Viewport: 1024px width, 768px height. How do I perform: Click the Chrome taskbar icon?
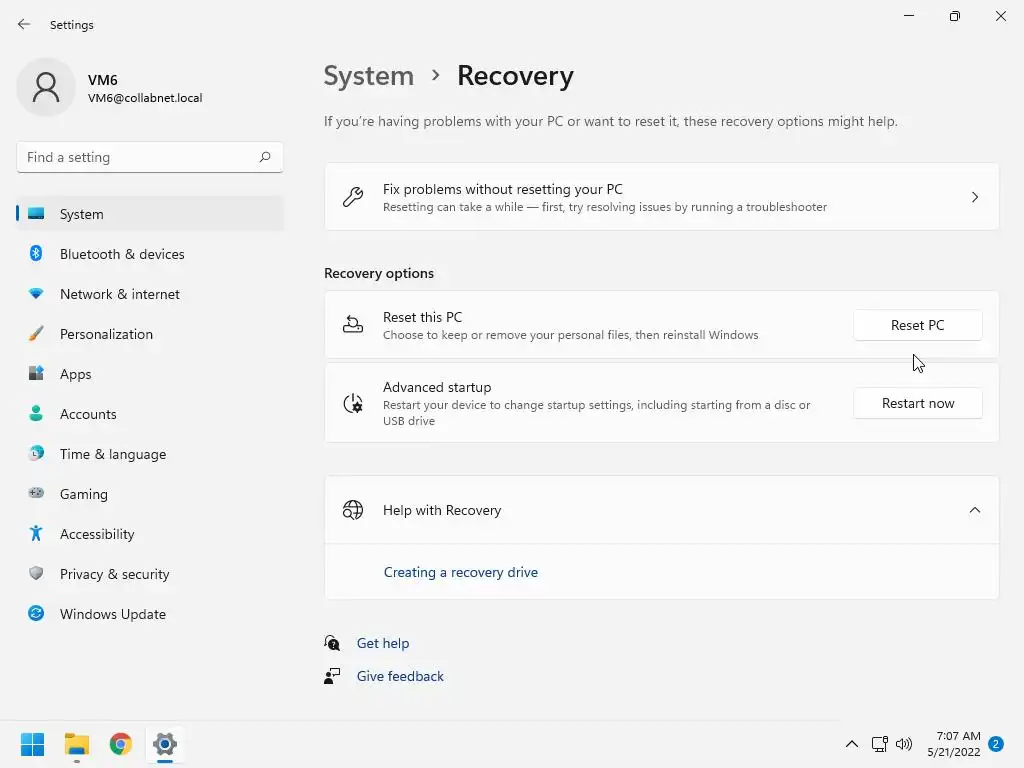(x=121, y=744)
